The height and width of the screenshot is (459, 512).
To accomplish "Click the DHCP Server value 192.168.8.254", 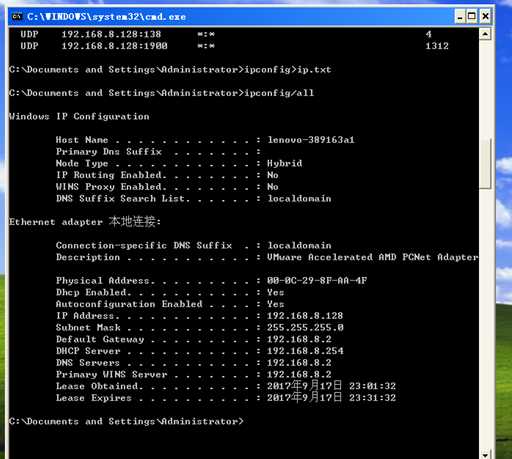I will 305,351.
